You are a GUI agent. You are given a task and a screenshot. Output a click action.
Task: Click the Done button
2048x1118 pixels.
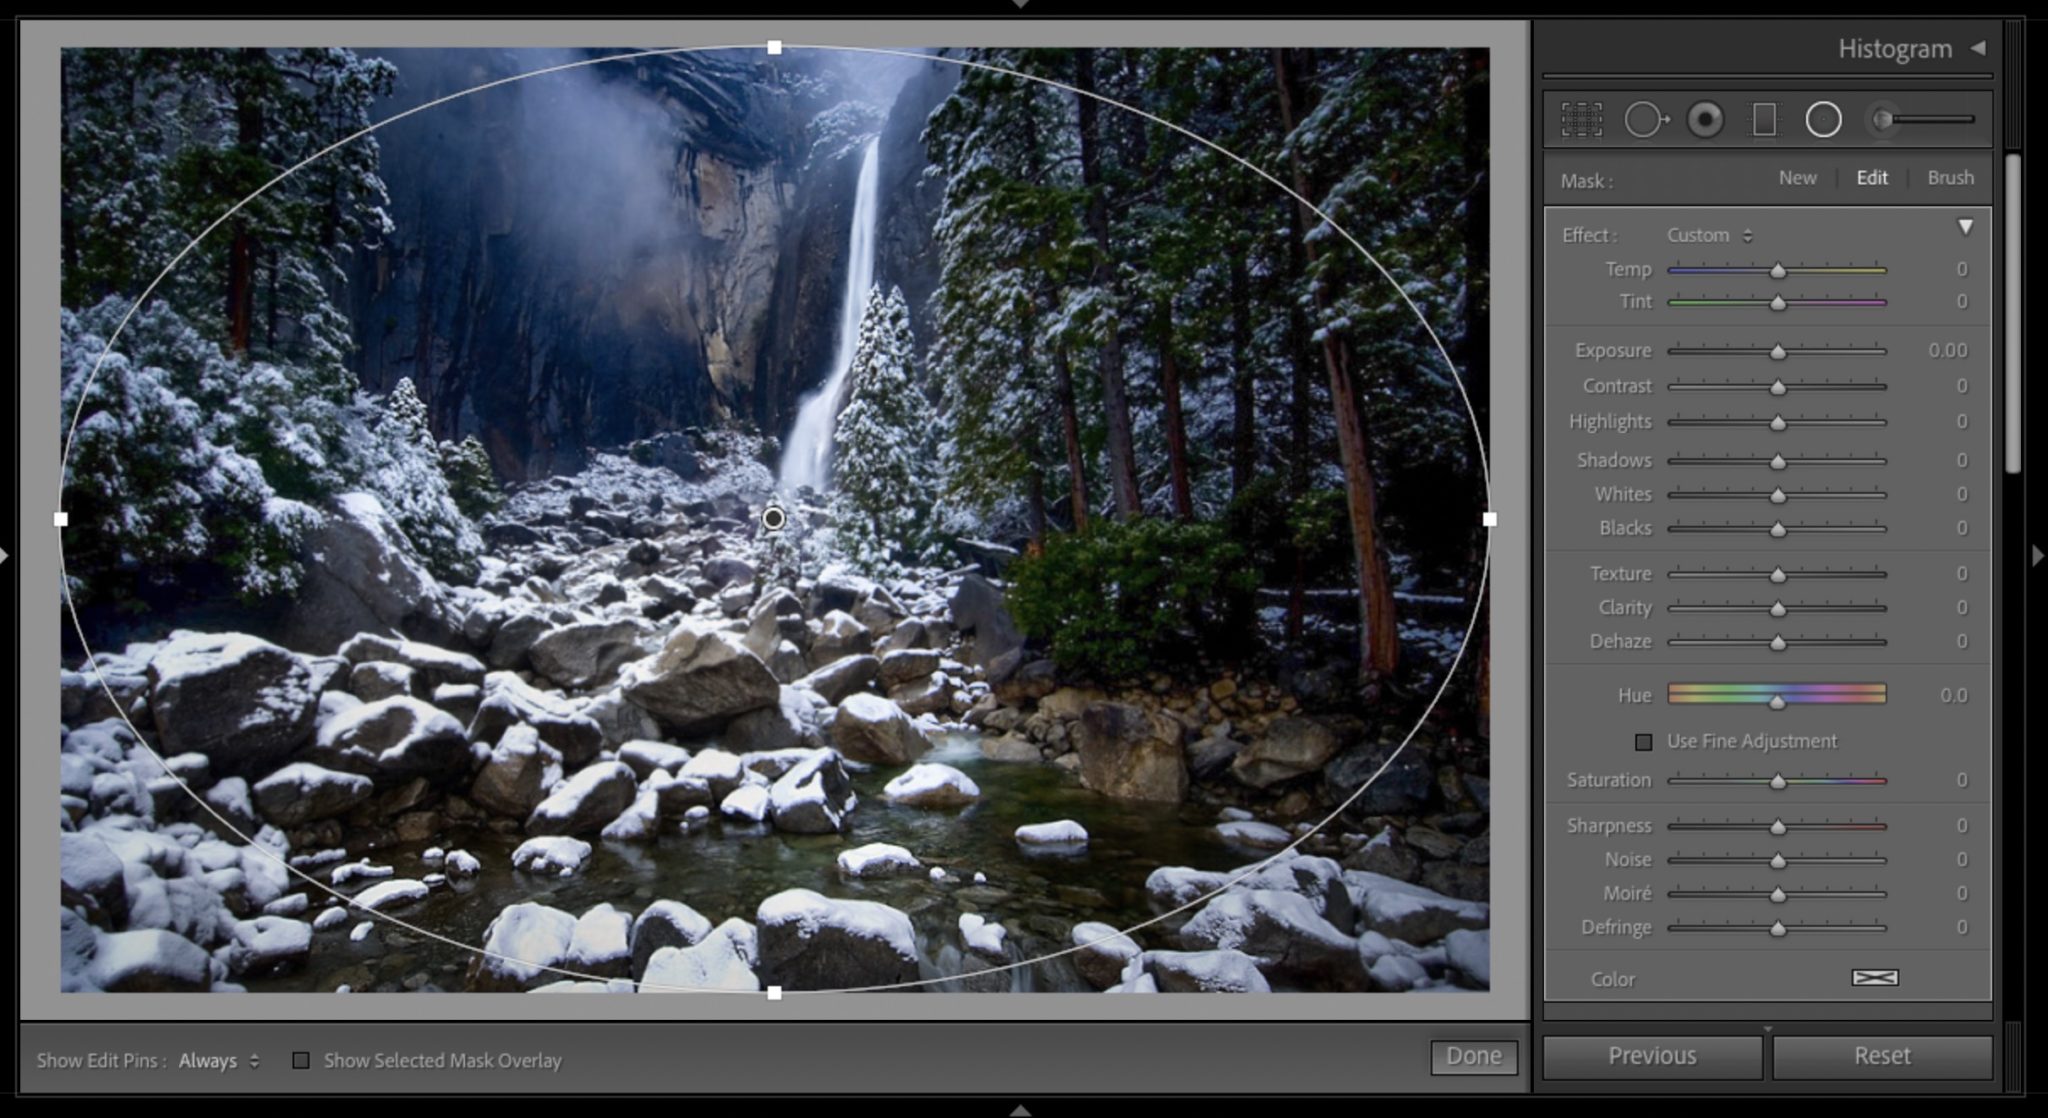1474,1055
